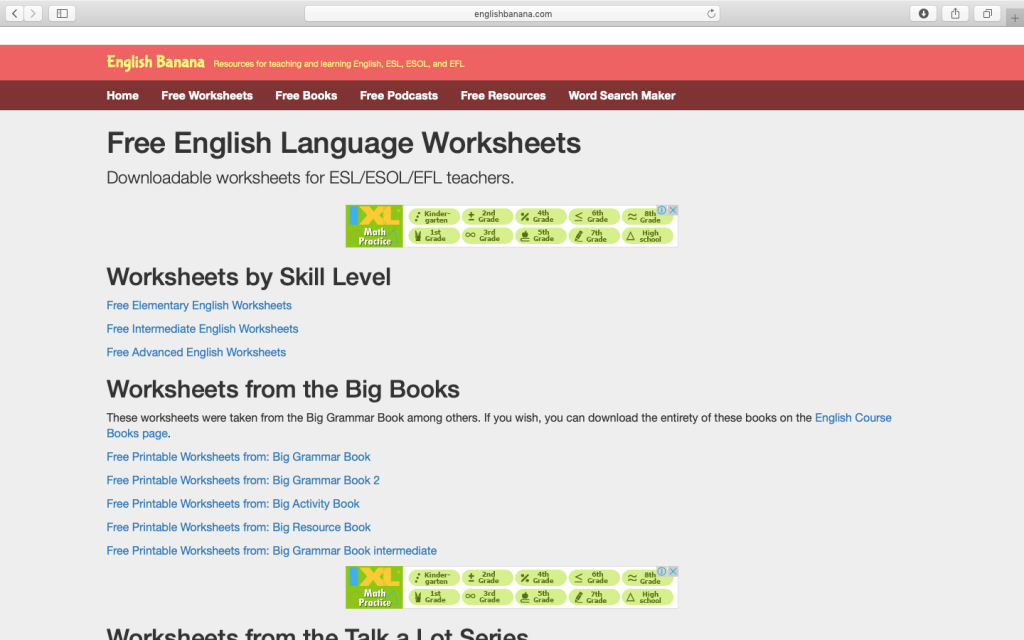Open Free Advanced English Worksheets link
Image resolution: width=1024 pixels, height=640 pixels.
click(196, 352)
